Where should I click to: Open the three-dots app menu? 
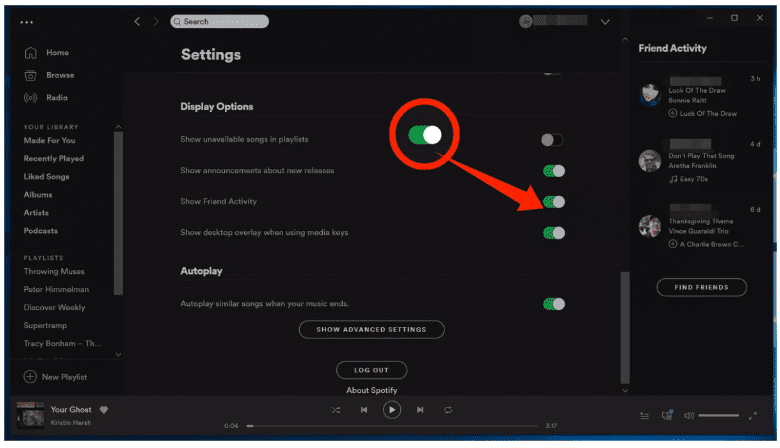(x=26, y=22)
